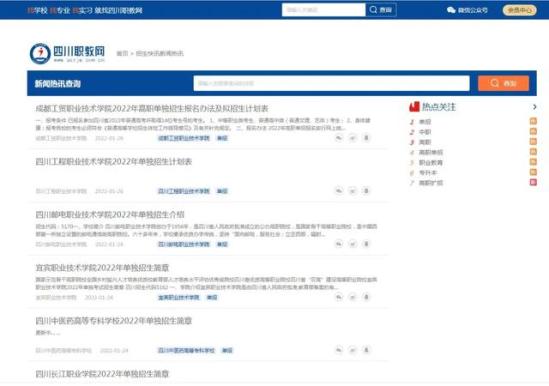Click the magnifier icon in the top 查询 button
549x386 pixels.
pyautogui.click(x=373, y=10)
